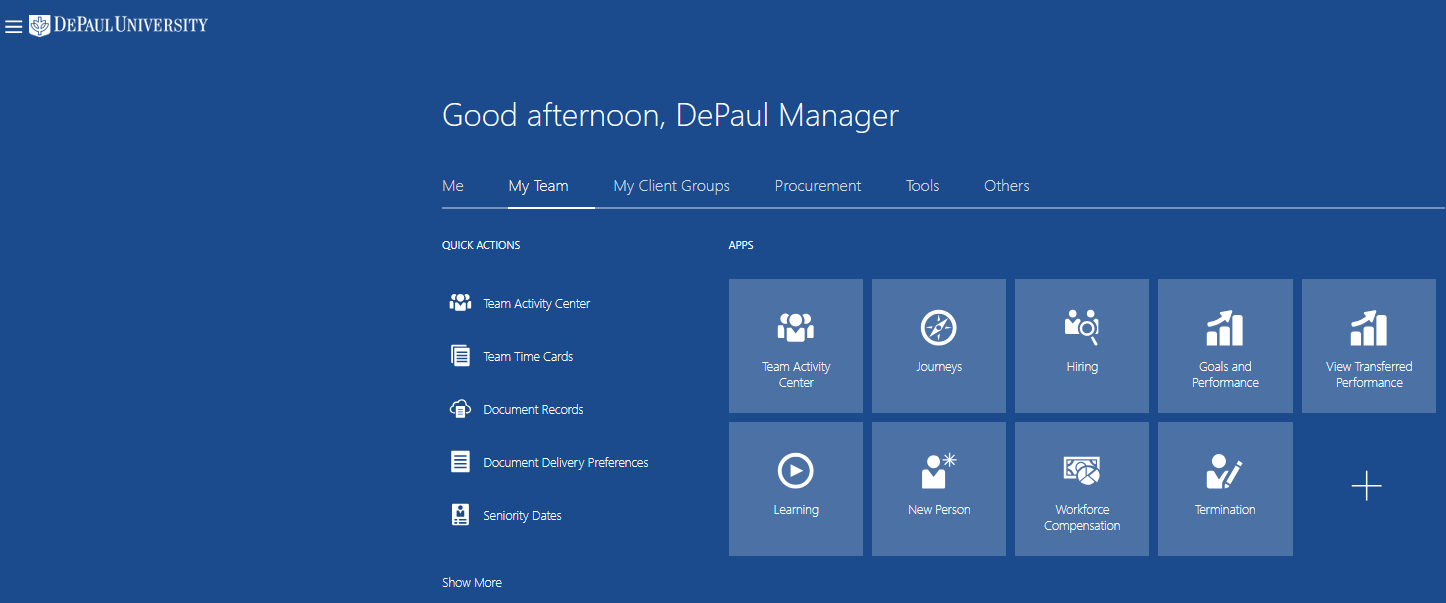
Task: Launch the Learning play tile
Action: click(796, 489)
